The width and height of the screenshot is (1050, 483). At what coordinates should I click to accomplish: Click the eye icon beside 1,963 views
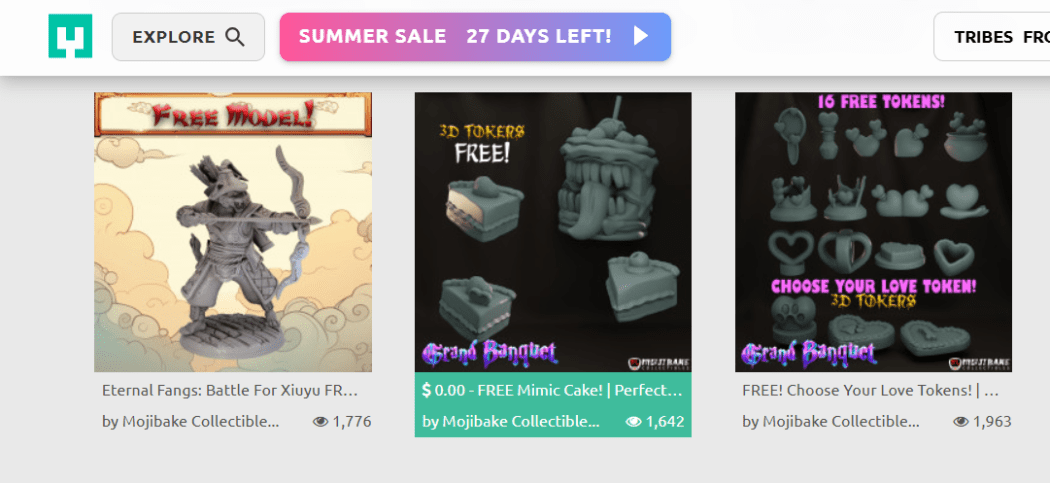[x=961, y=421]
